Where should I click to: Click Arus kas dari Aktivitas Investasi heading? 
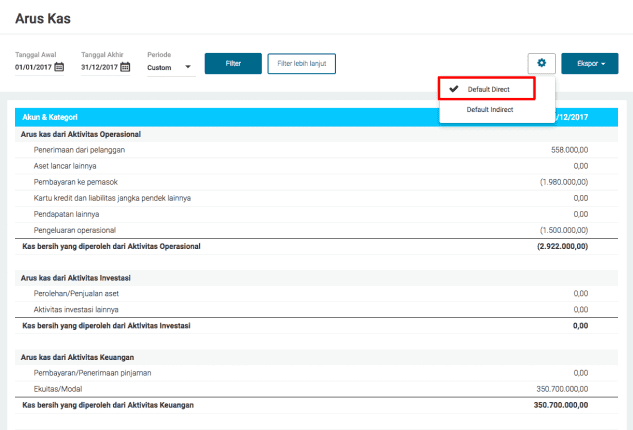click(x=75, y=278)
